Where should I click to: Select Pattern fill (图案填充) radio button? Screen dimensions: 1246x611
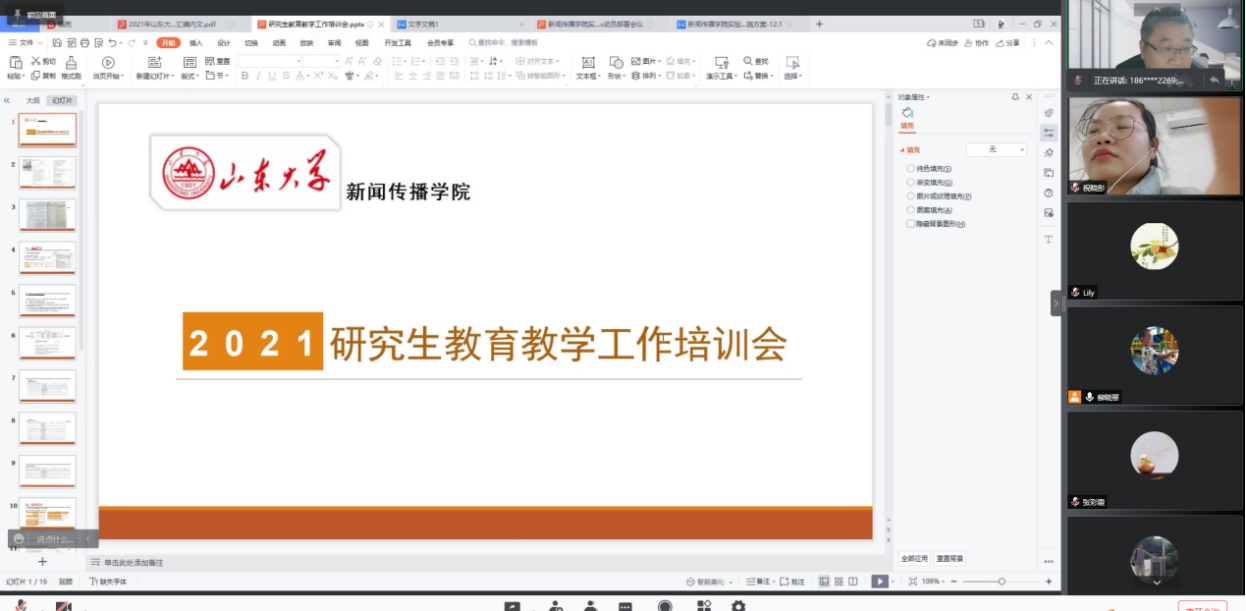pyautogui.click(x=910, y=210)
